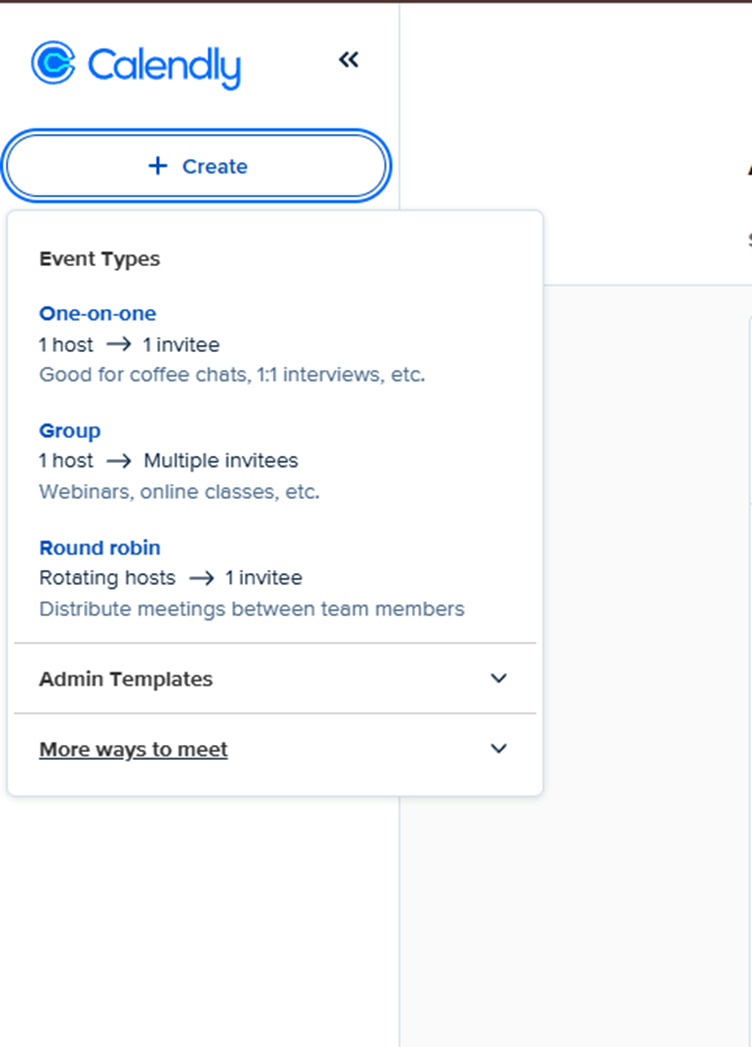Click the Event Types heading
This screenshot has width=752, height=1047.
(x=99, y=259)
